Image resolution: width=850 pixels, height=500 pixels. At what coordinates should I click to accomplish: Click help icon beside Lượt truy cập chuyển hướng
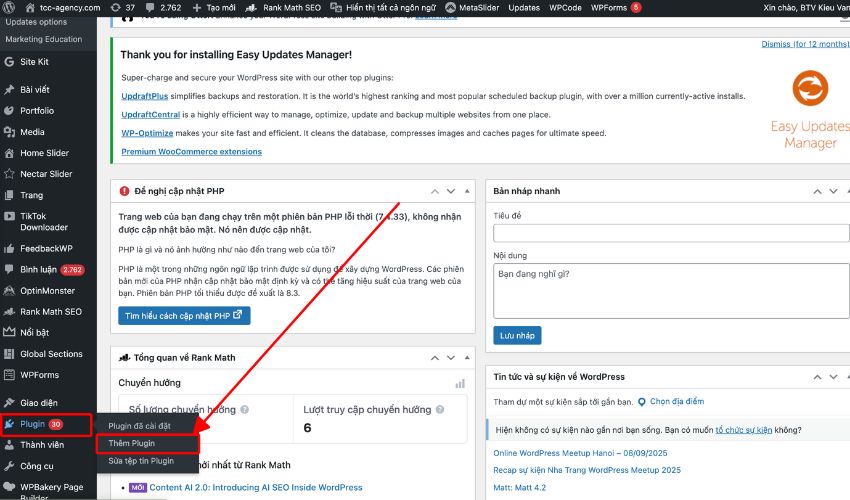tap(440, 410)
